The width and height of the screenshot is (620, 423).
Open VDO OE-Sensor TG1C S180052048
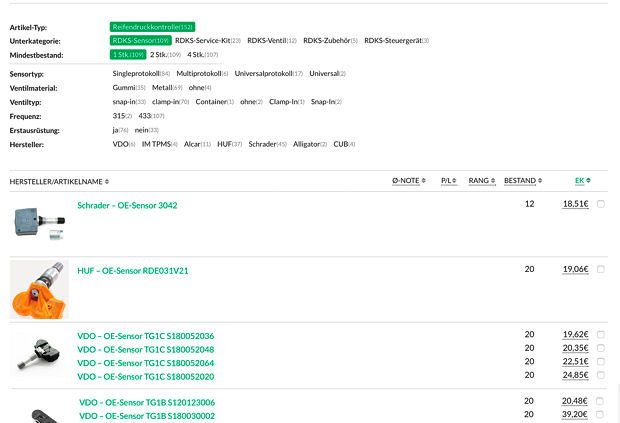[x=146, y=349]
